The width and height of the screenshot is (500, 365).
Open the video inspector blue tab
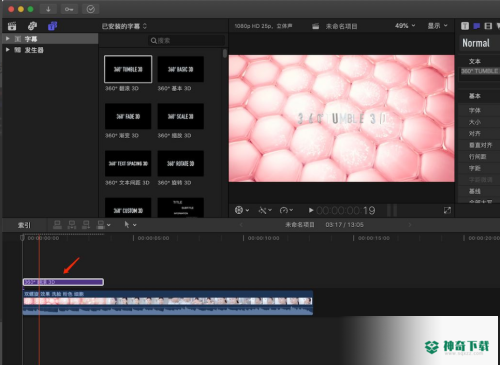(x=476, y=26)
